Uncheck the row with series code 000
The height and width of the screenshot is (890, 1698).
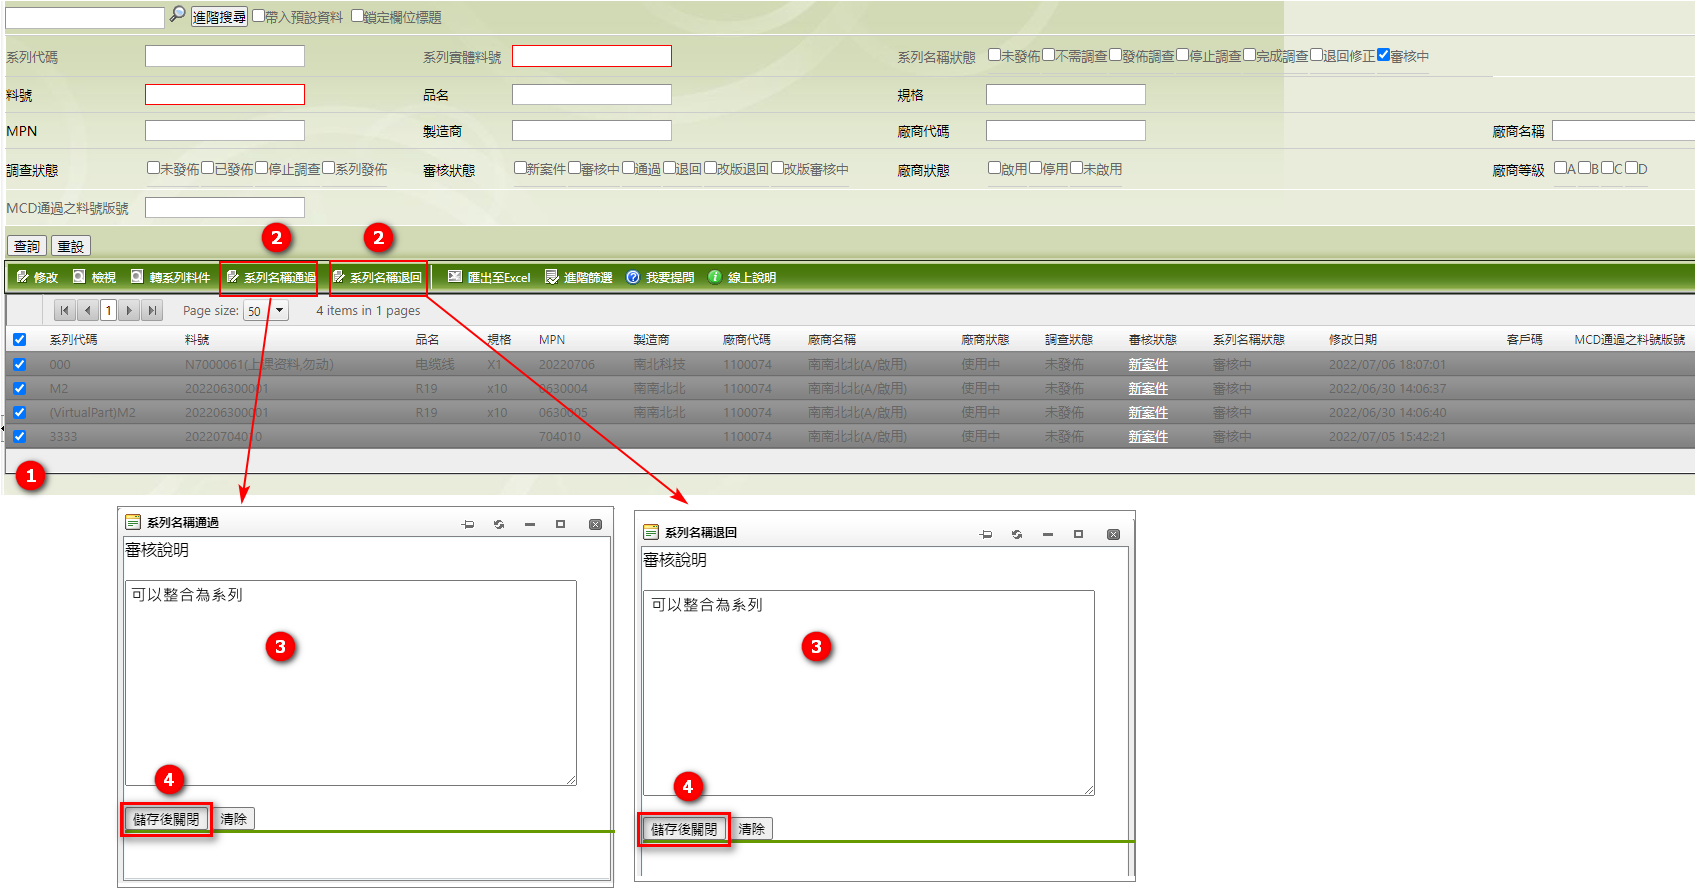tap(19, 365)
